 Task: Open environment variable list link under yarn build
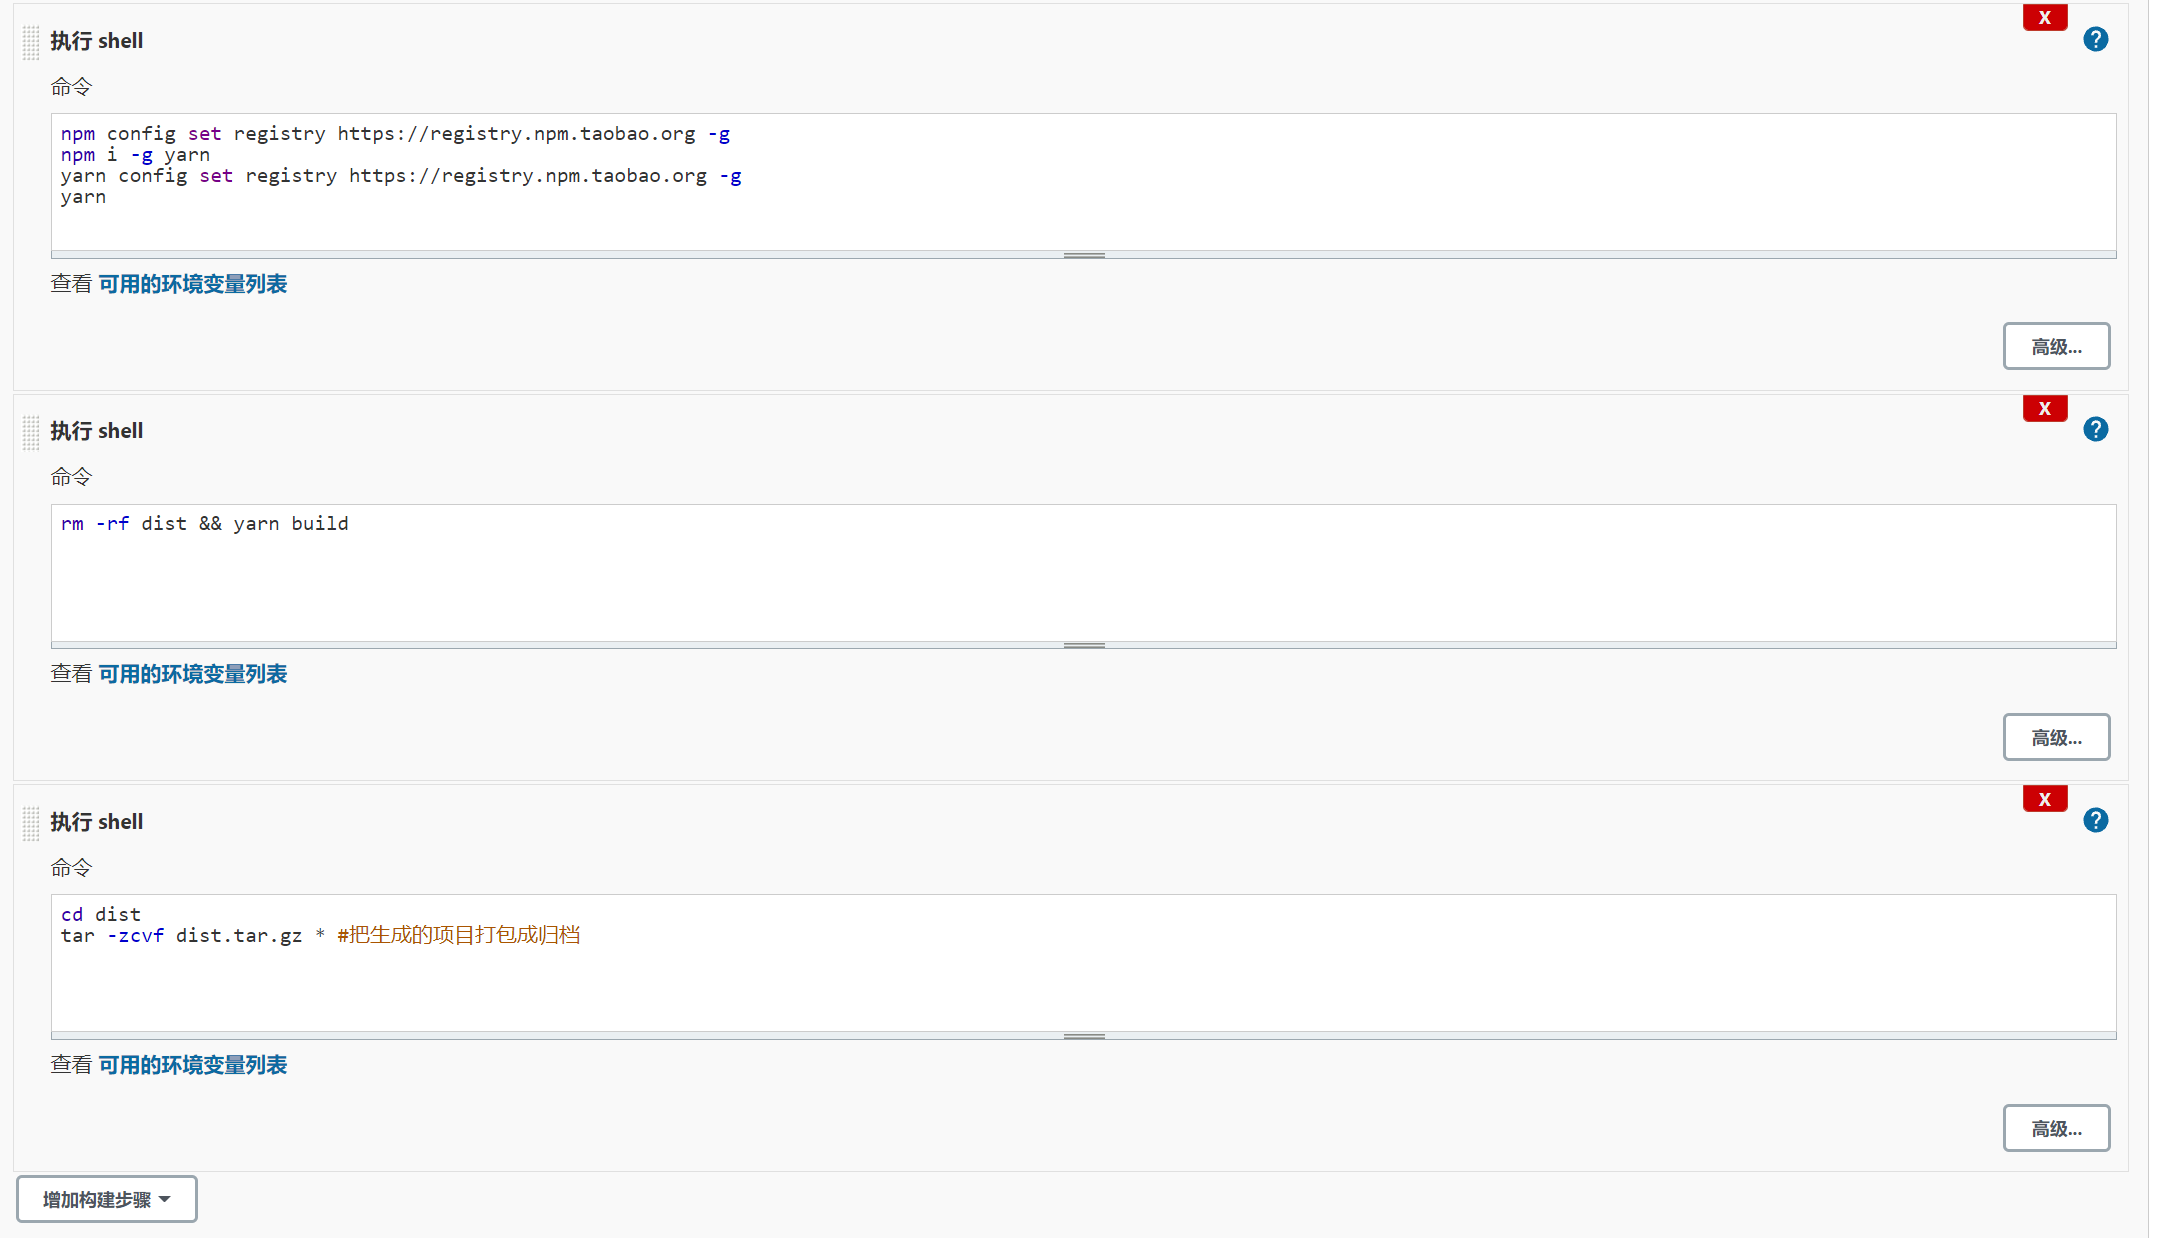coord(192,674)
